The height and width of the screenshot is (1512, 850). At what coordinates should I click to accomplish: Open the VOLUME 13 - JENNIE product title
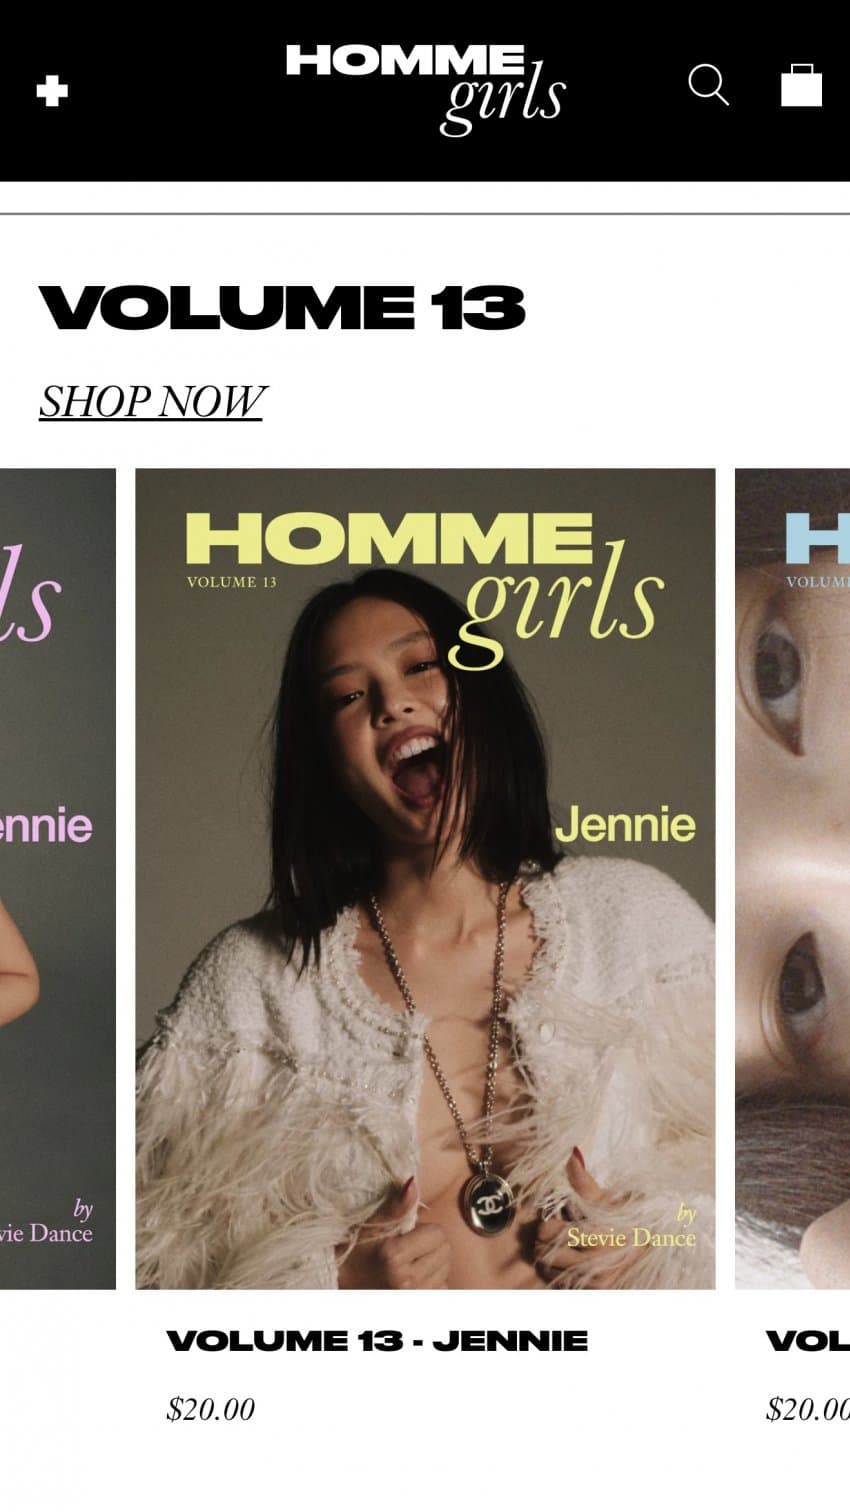point(377,1341)
